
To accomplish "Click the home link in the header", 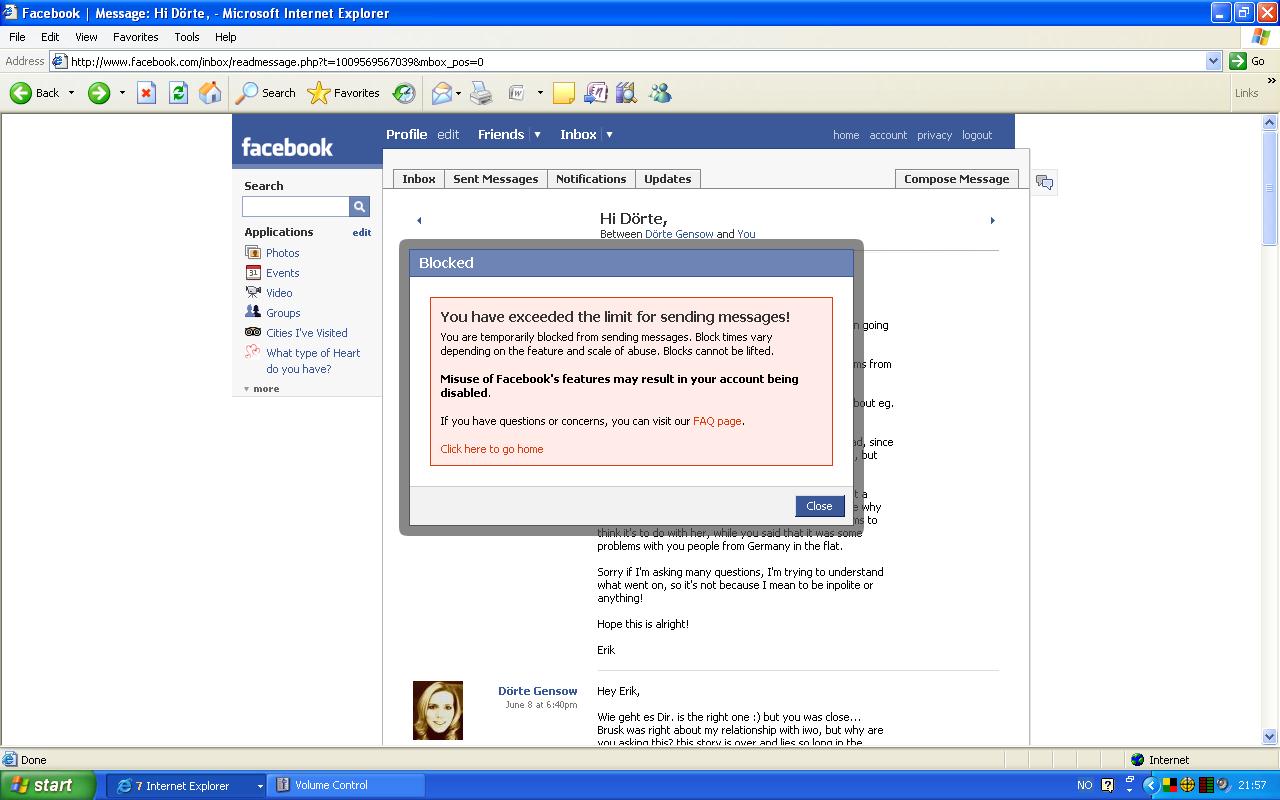I will tap(846, 135).
